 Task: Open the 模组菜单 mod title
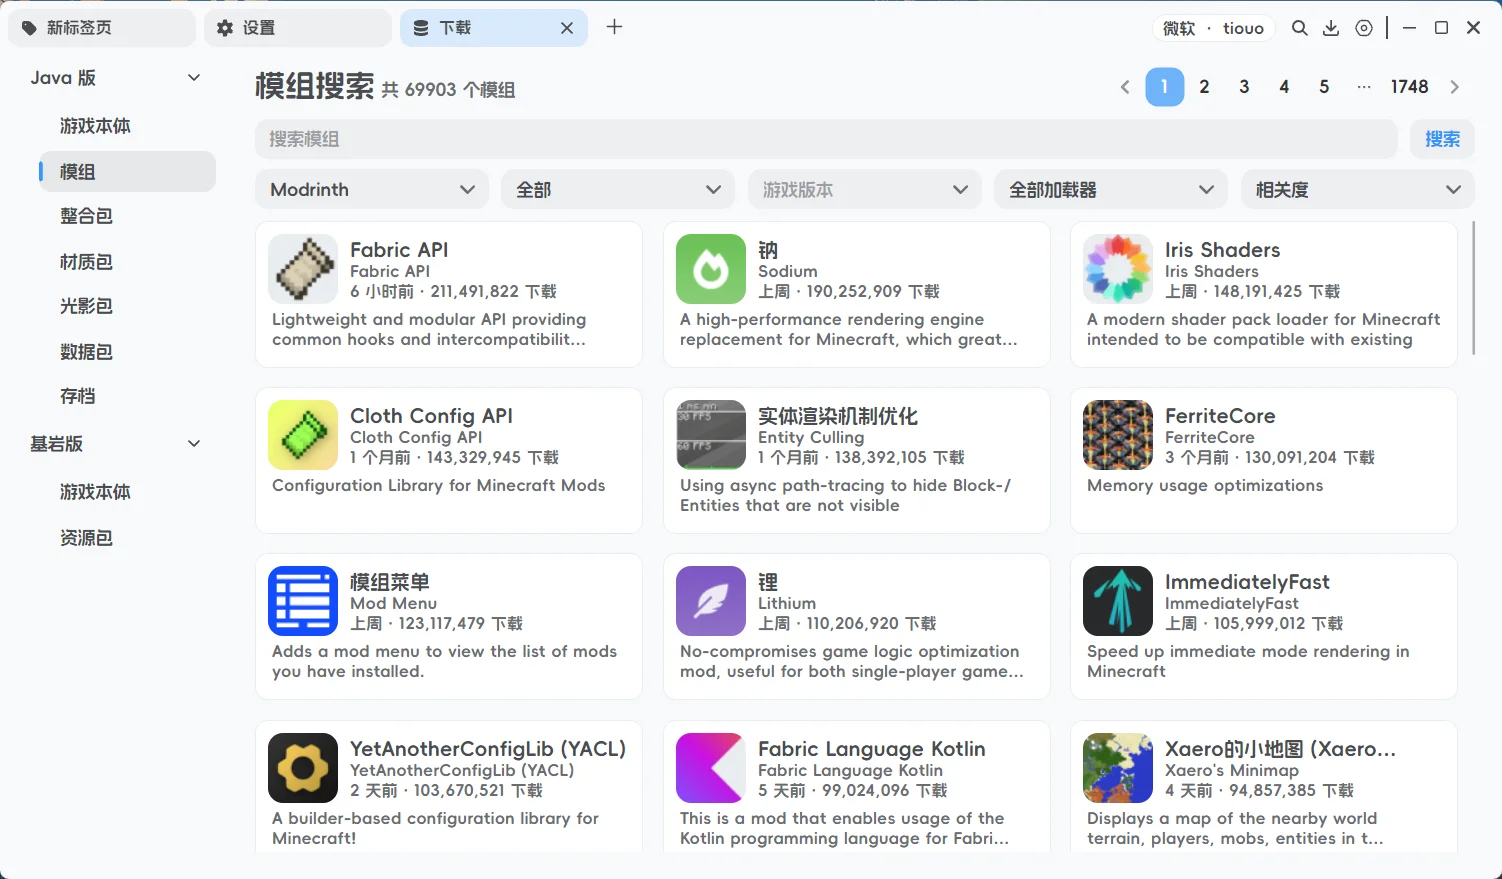pos(390,582)
